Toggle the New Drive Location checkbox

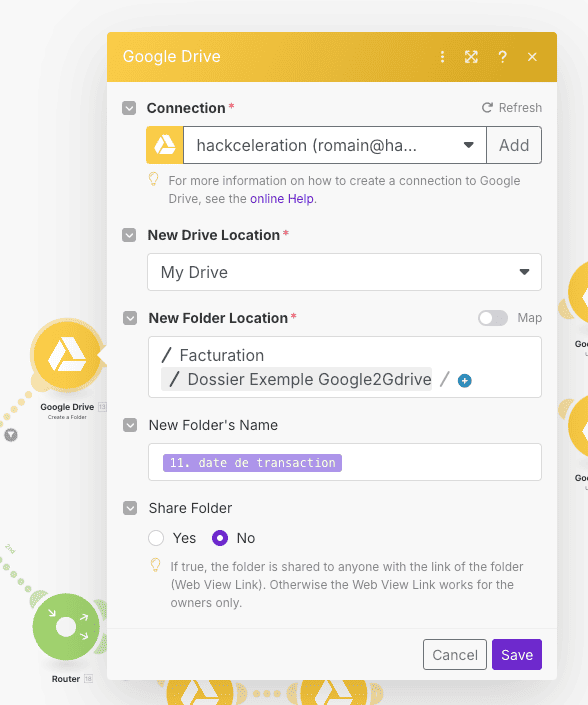click(129, 235)
